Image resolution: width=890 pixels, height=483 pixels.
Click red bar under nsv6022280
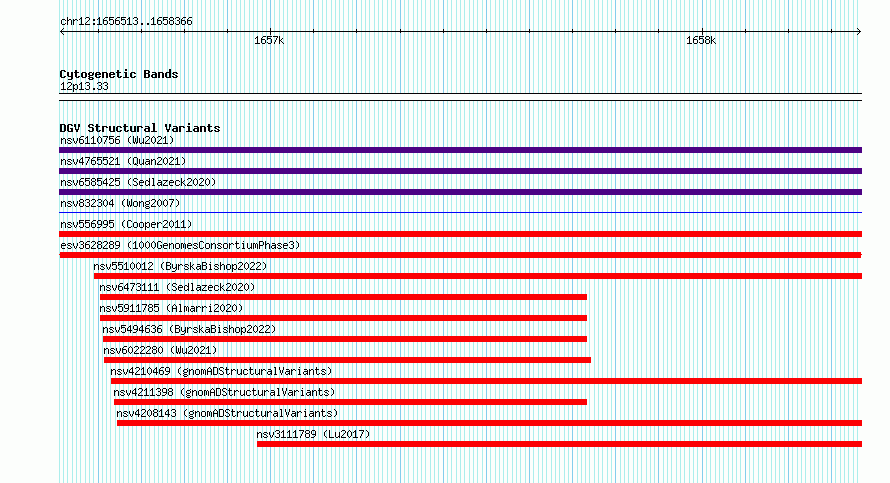(x=347, y=360)
